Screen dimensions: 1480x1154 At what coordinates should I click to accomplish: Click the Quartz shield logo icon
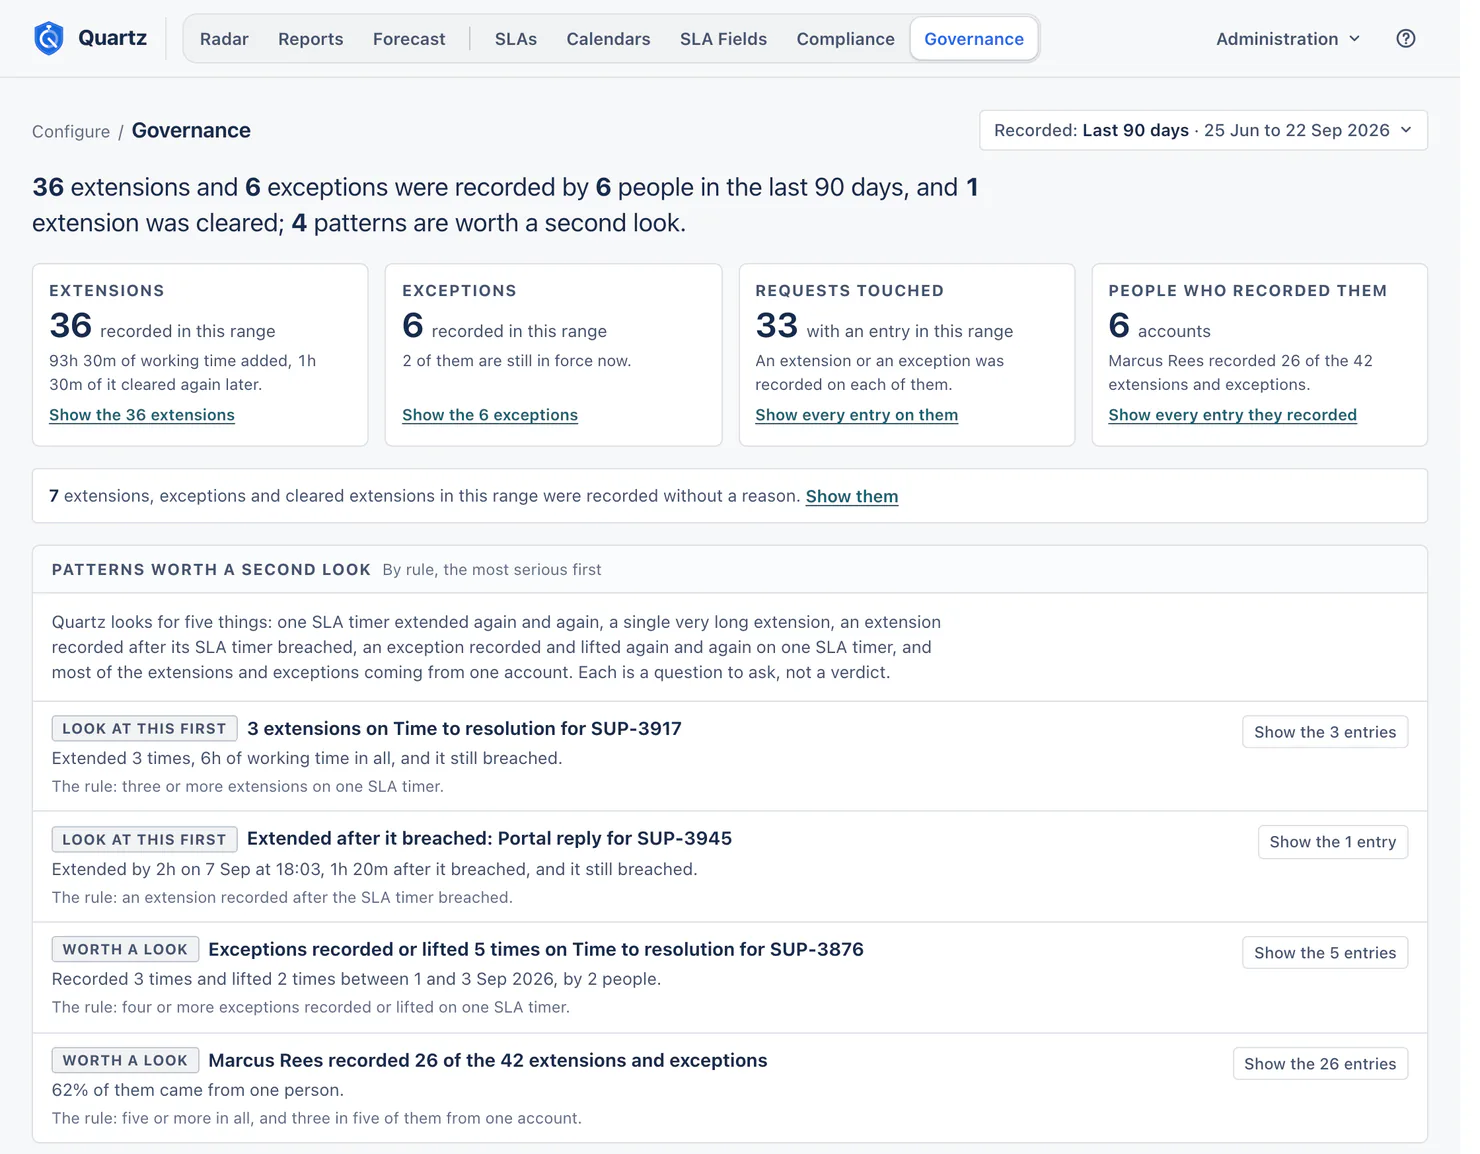pyautogui.click(x=49, y=38)
